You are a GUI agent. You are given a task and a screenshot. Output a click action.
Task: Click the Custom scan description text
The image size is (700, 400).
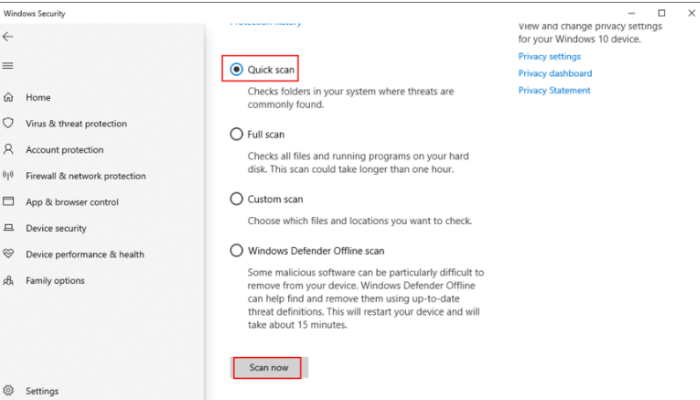(359, 221)
